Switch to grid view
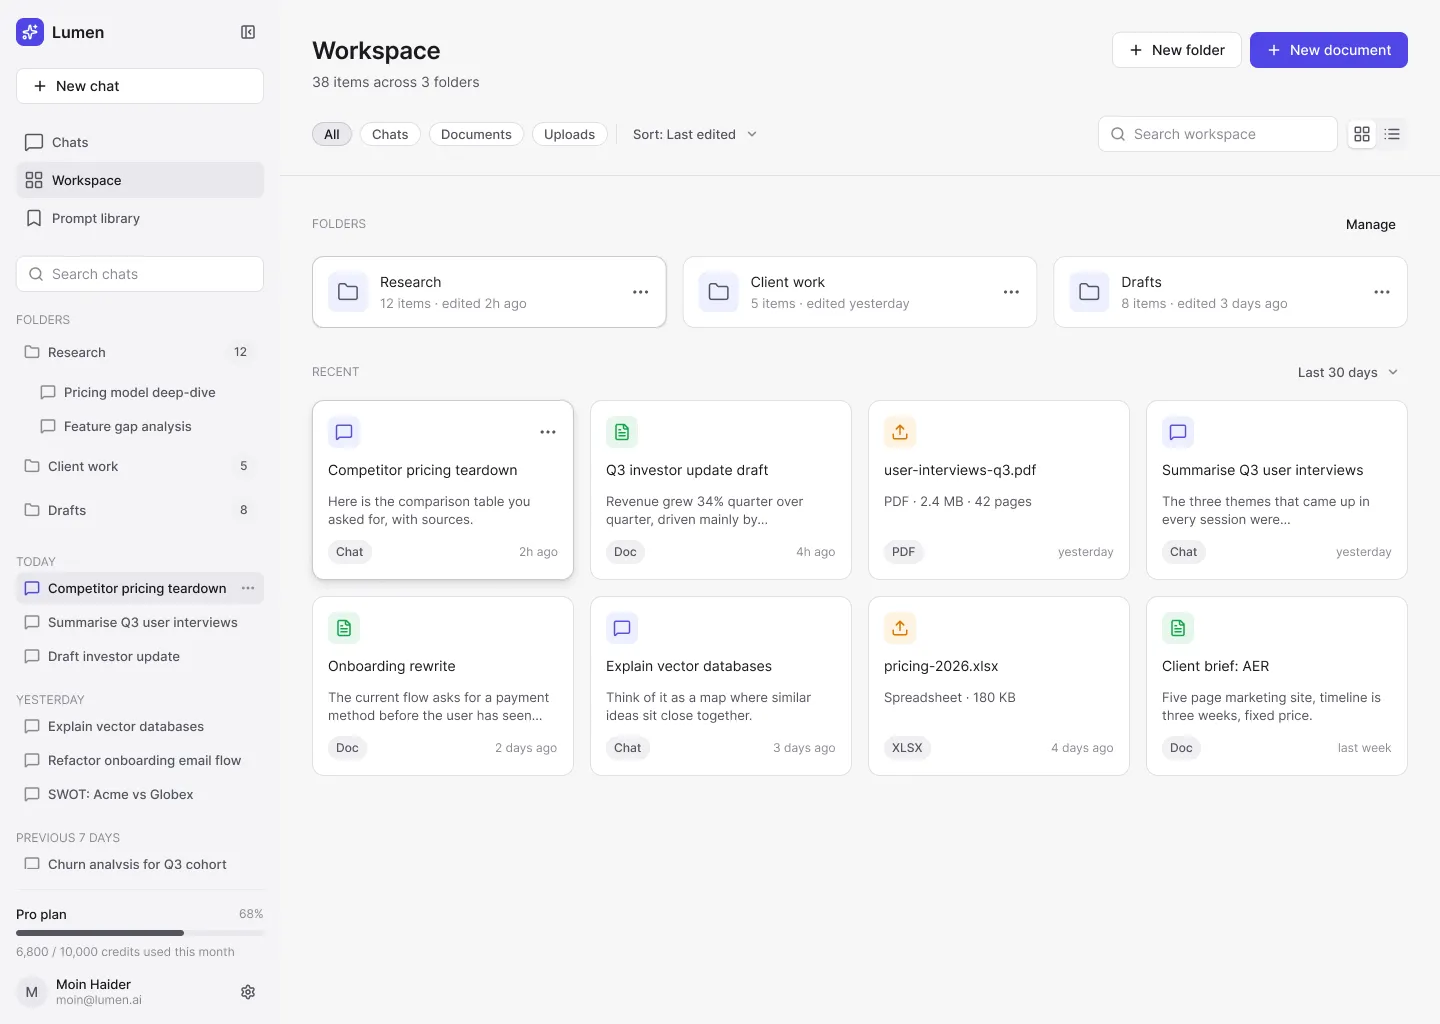 1362,134
